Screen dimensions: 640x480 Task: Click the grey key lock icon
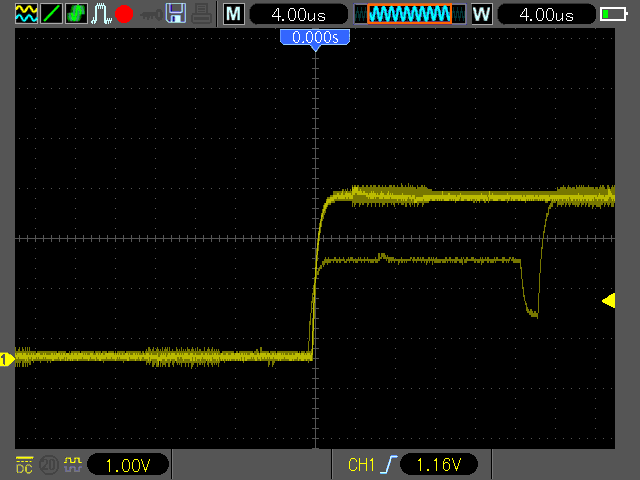151,15
